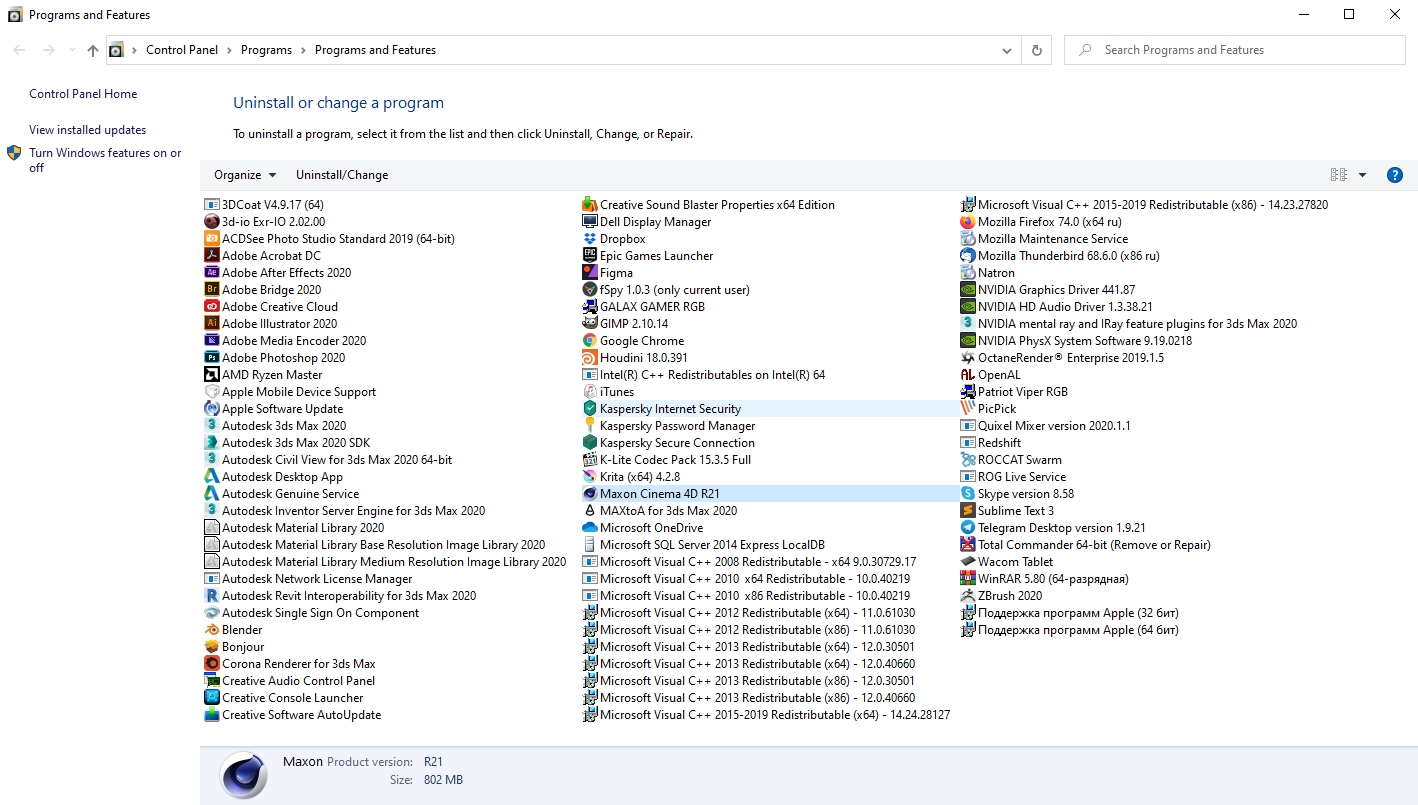This screenshot has width=1418, height=805.
Task: Click the Corona Renderer for 3ds Max icon
Action: point(211,664)
